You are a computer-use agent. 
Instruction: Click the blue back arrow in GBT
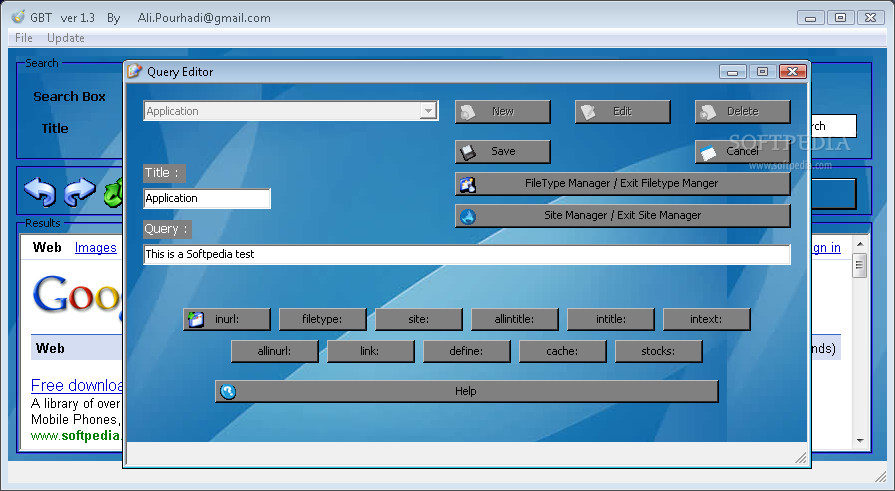coord(40,192)
